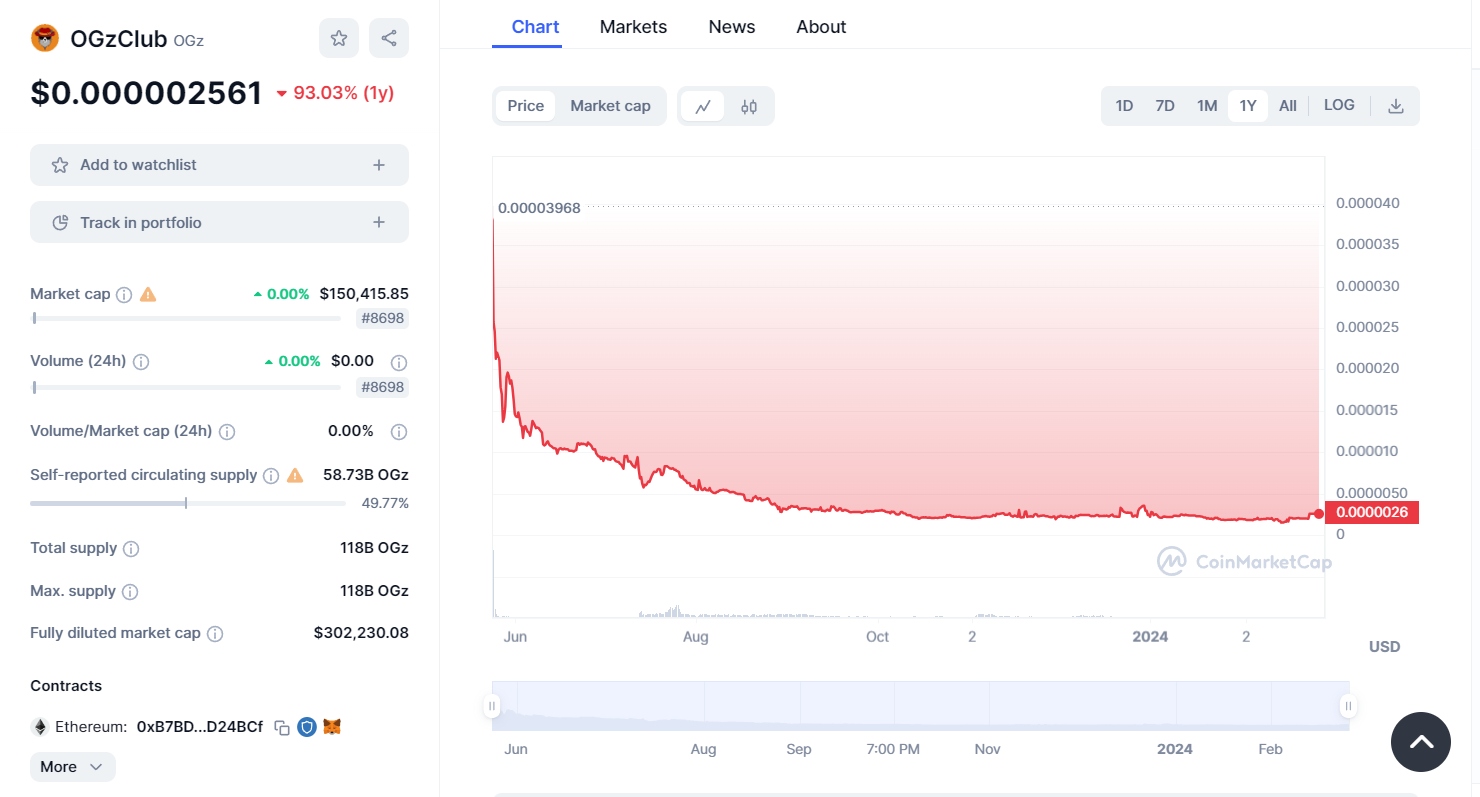Click the OGzClub coin logo
1480x797 pixels.
[45, 39]
